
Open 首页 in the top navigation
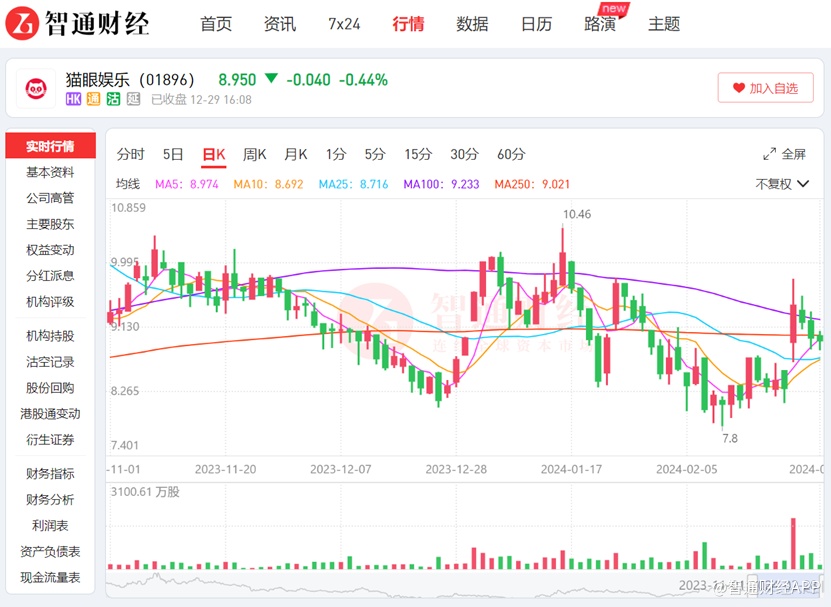(x=216, y=24)
